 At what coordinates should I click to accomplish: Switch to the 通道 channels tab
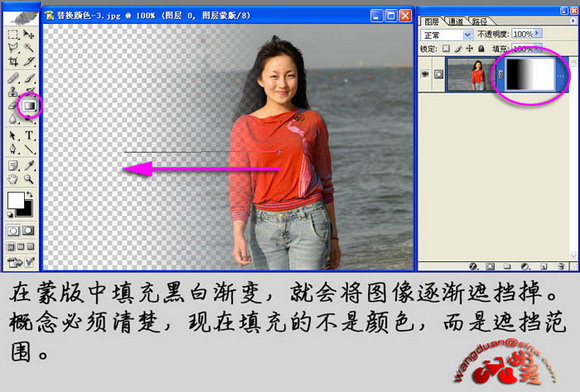click(456, 21)
